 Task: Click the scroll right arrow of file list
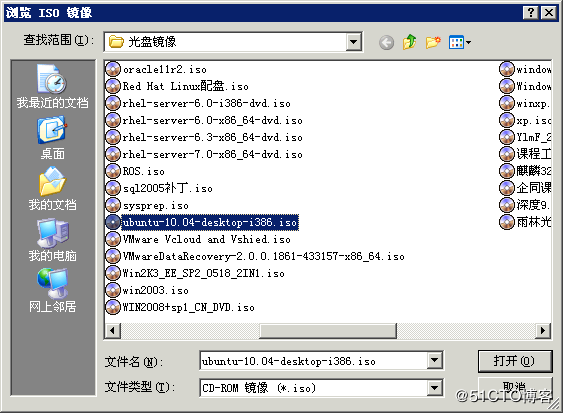[543, 330]
